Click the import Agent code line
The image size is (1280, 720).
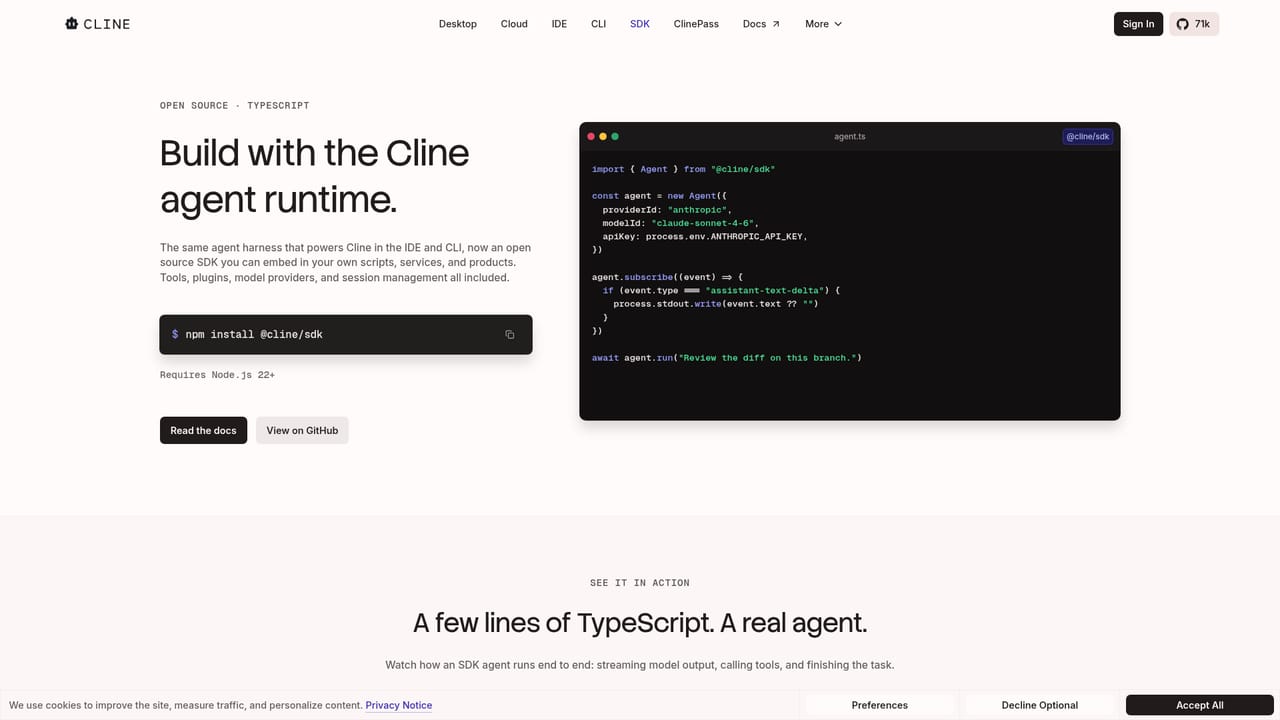click(683, 169)
